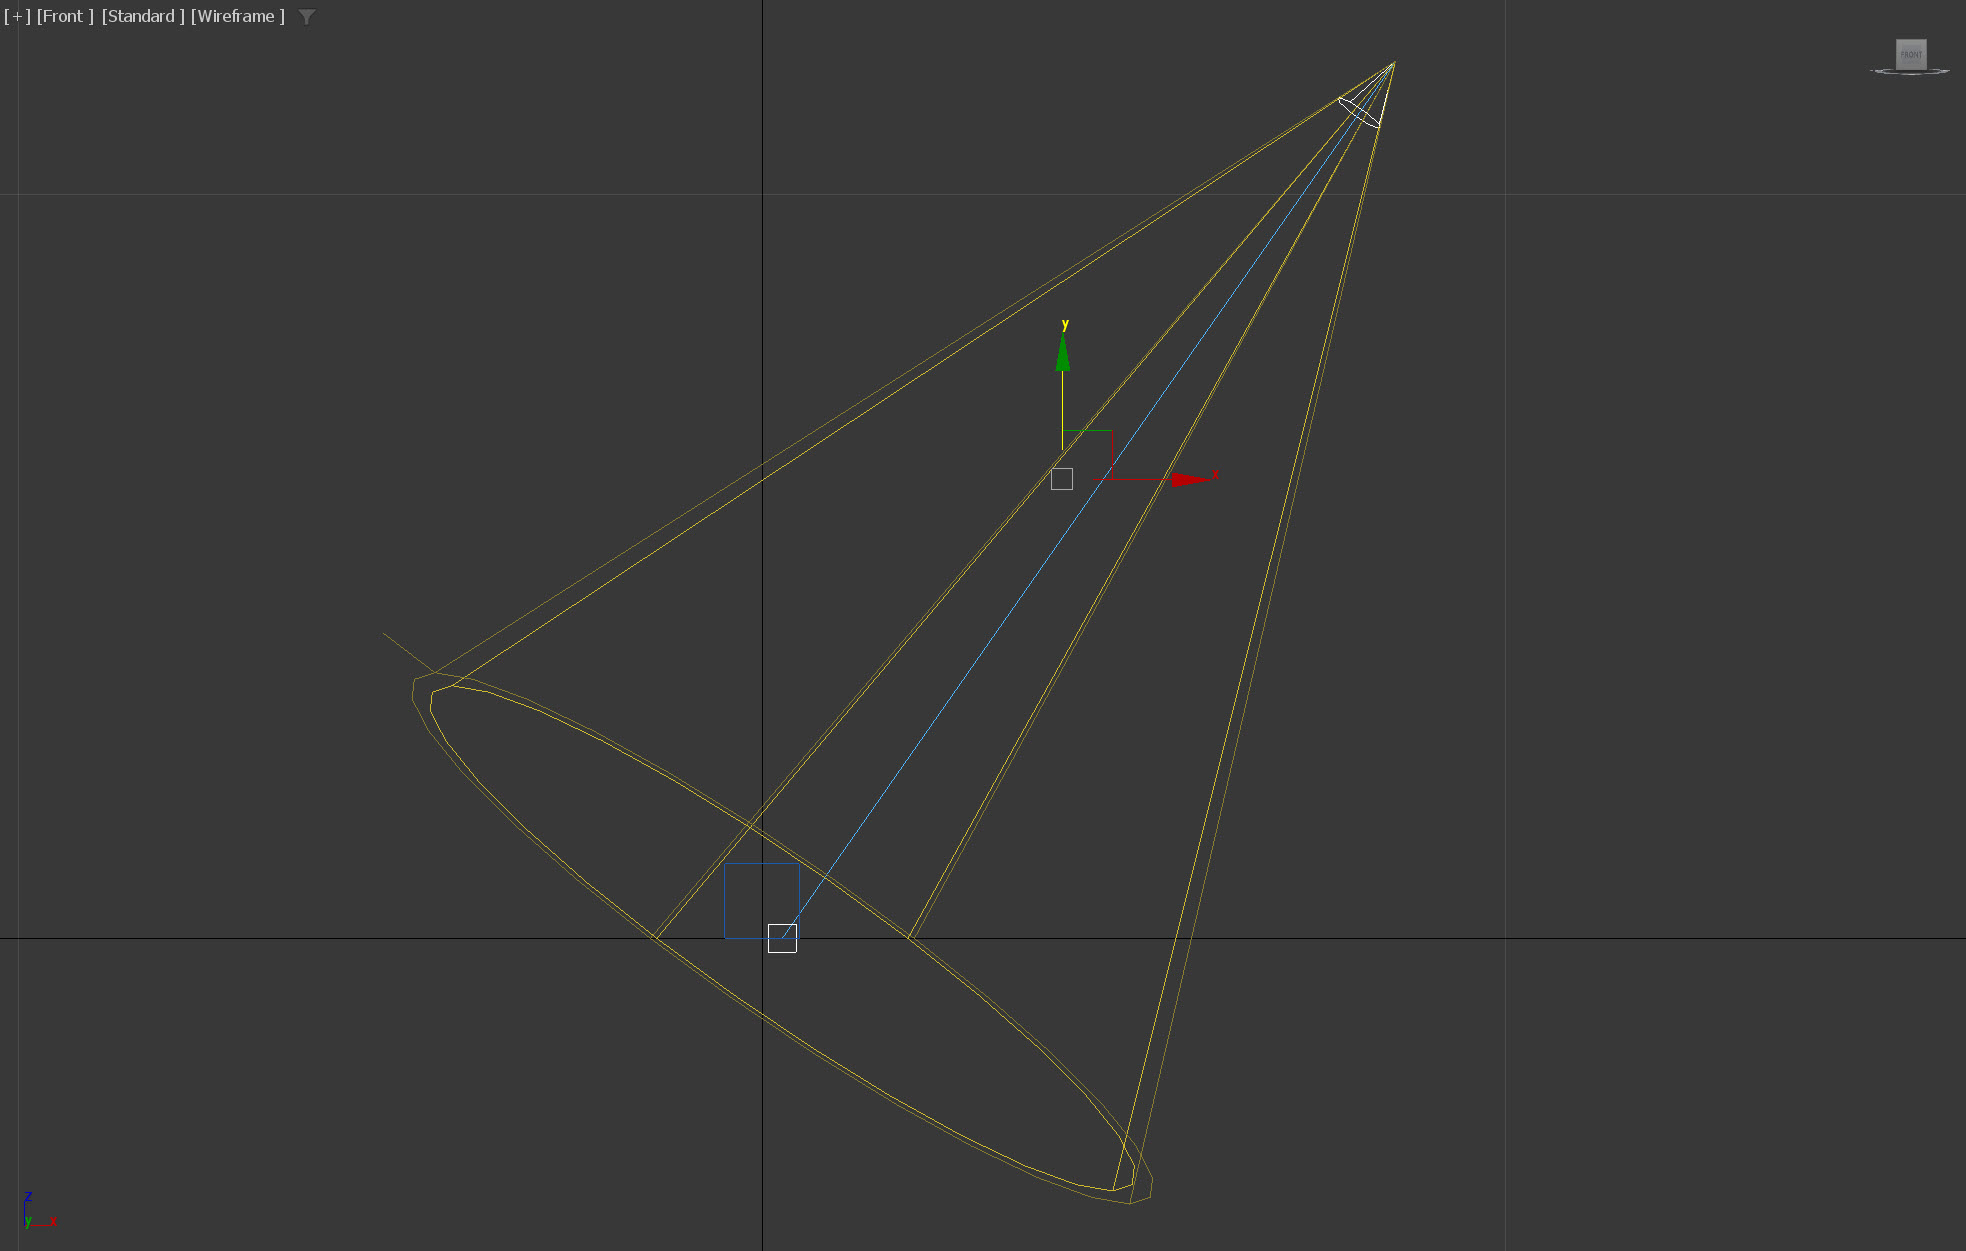Screen dimensions: 1966x1251
Task: Open the [Front] point-of-view viewport menu
Action: pyautogui.click(x=65, y=16)
